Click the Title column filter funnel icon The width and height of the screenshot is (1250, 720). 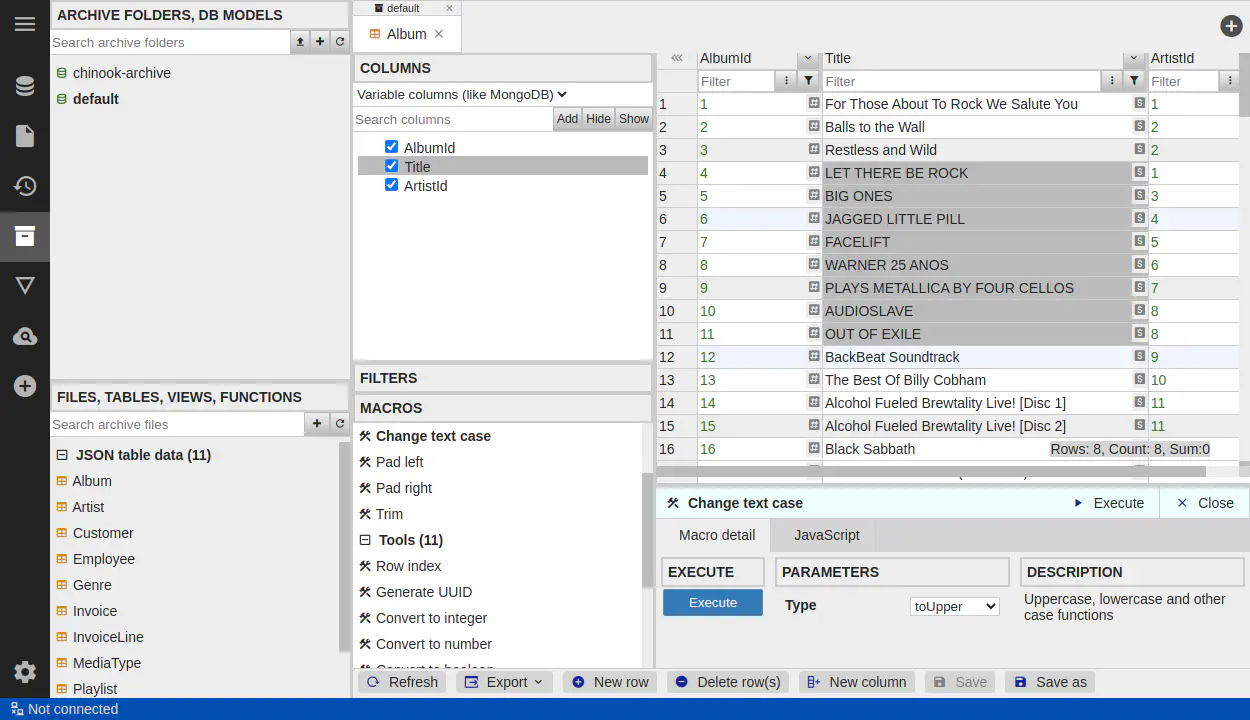click(1134, 81)
